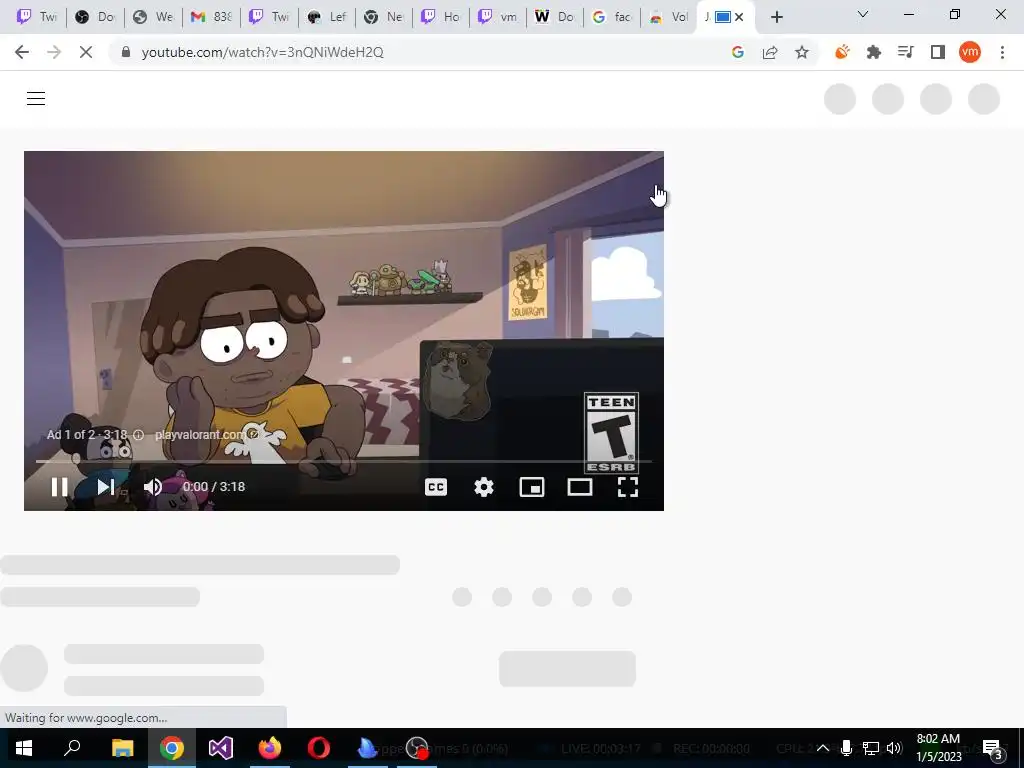This screenshot has height=768, width=1024.
Task: Toggle Chrome side panel
Action: pyautogui.click(x=938, y=52)
